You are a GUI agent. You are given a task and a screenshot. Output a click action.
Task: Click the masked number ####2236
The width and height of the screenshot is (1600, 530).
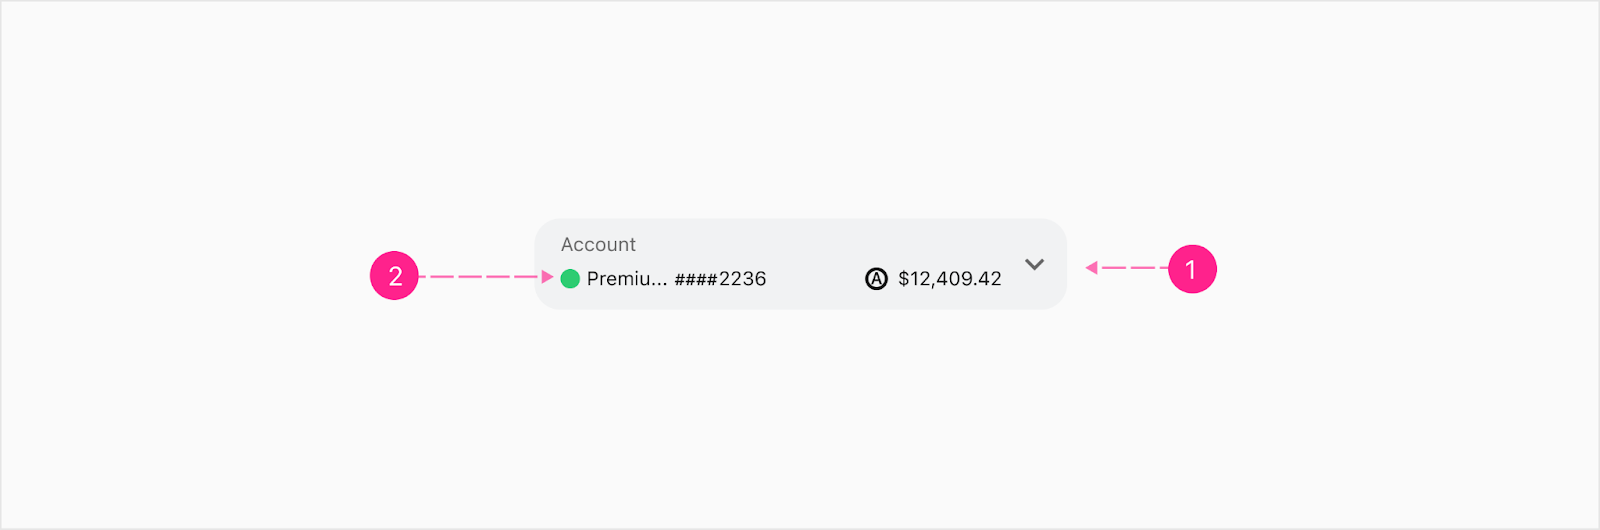[720, 279]
